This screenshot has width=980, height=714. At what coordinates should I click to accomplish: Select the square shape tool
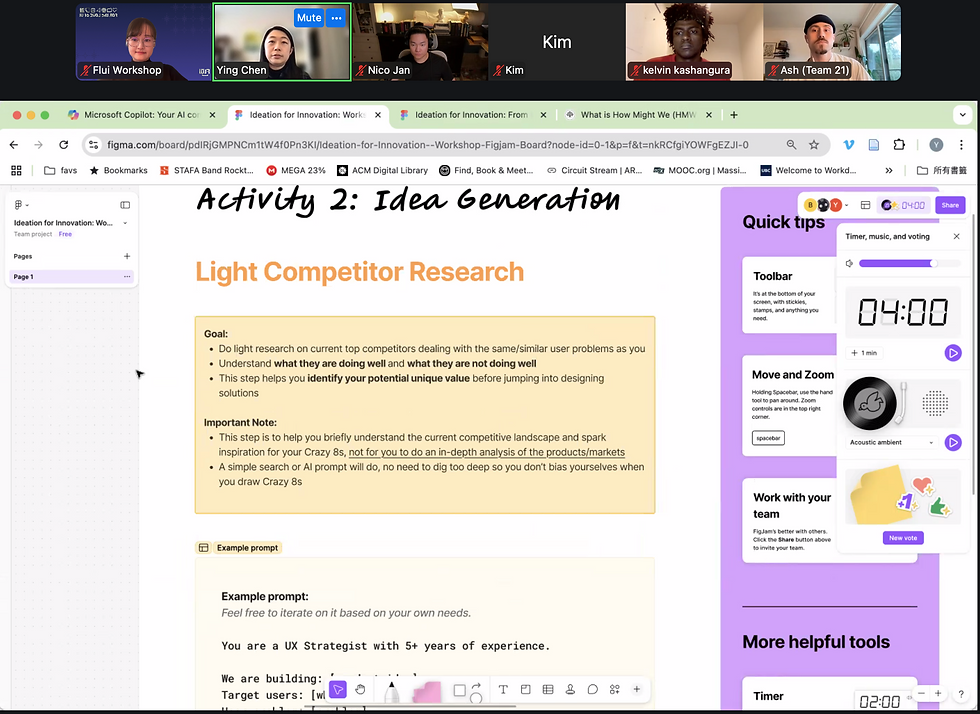pos(459,690)
